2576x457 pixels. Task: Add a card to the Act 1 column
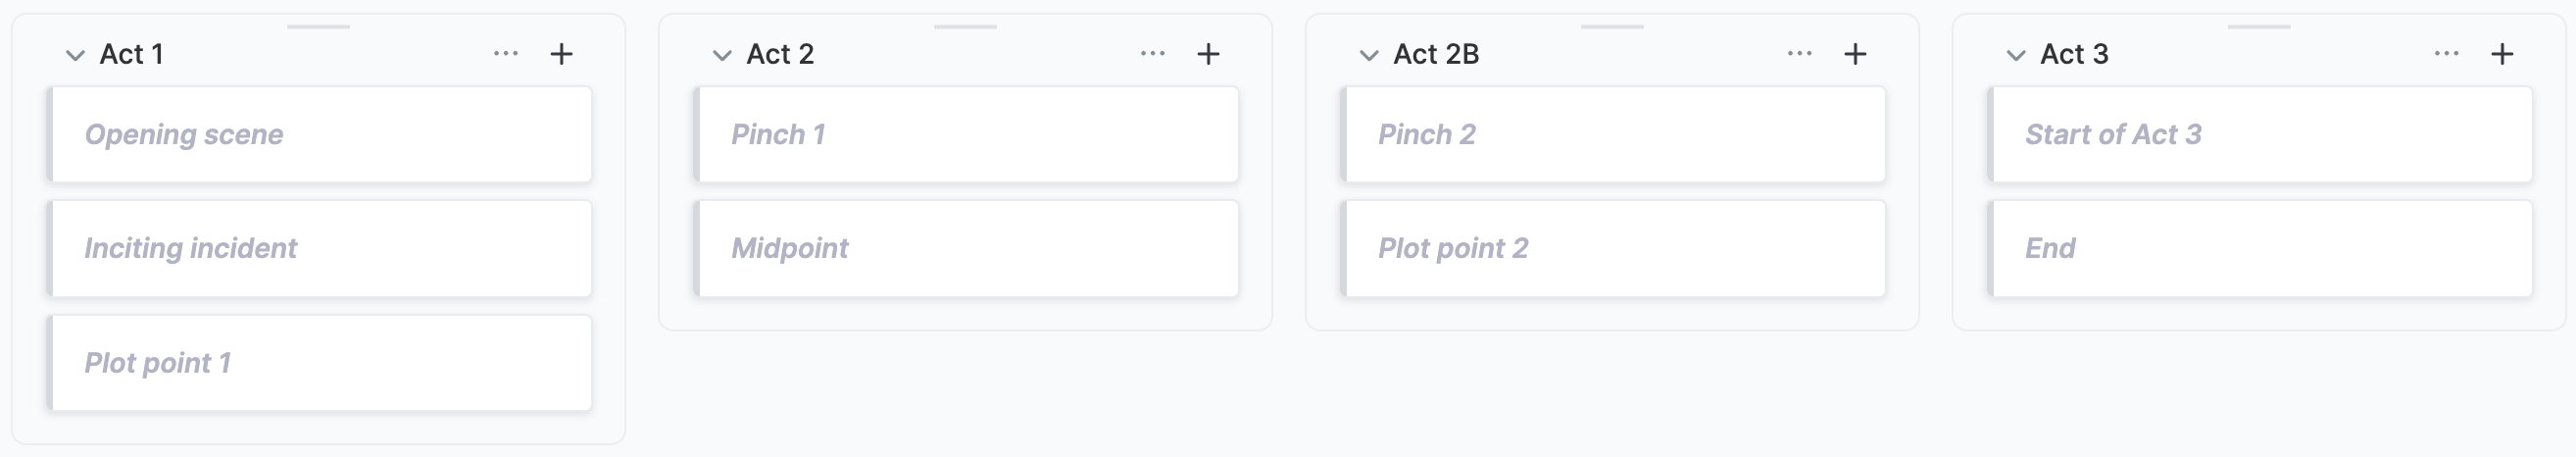pos(562,54)
